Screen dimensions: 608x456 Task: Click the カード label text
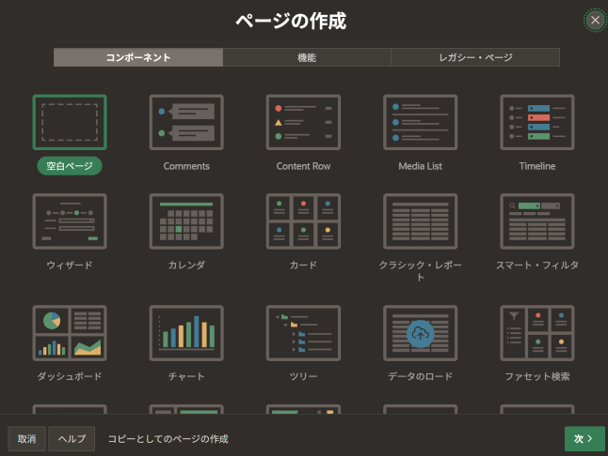pos(303,265)
